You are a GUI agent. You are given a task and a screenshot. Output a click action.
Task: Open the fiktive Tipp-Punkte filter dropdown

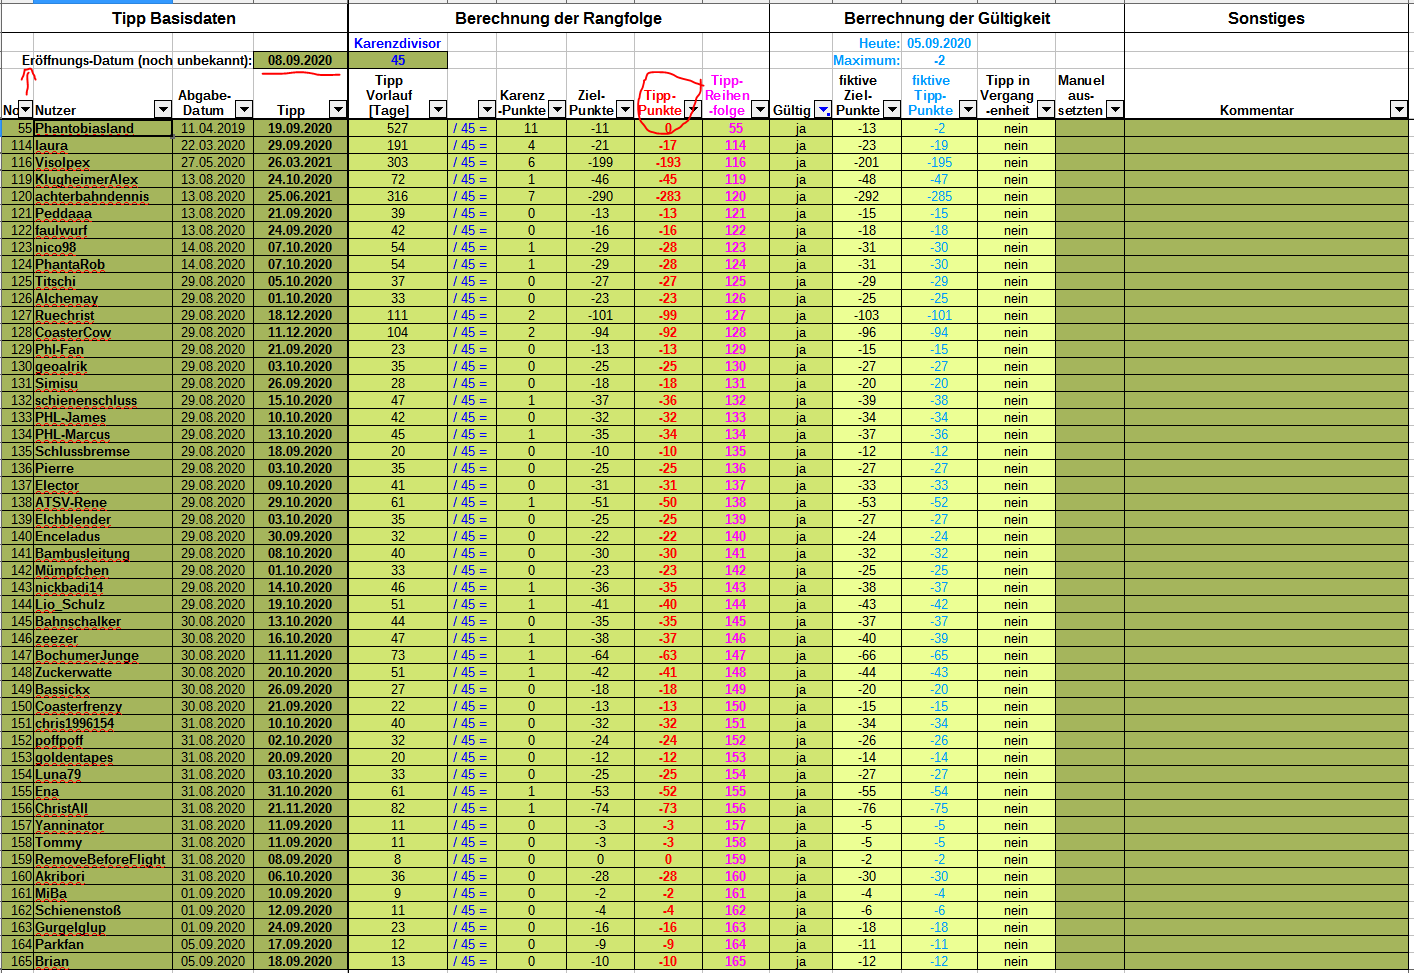pyautogui.click(x=968, y=109)
